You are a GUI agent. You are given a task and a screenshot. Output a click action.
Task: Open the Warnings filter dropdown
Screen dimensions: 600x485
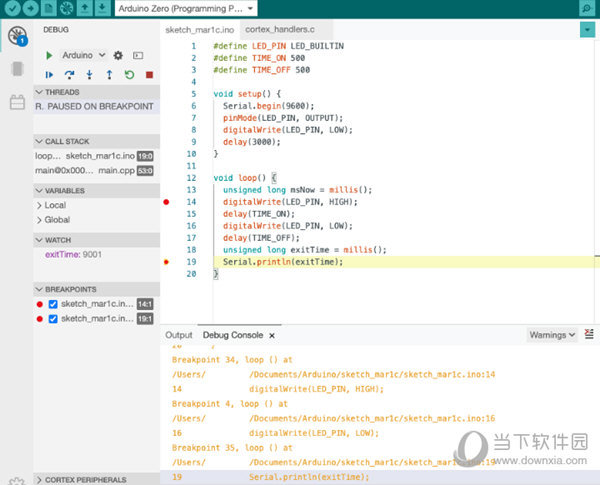pos(552,335)
